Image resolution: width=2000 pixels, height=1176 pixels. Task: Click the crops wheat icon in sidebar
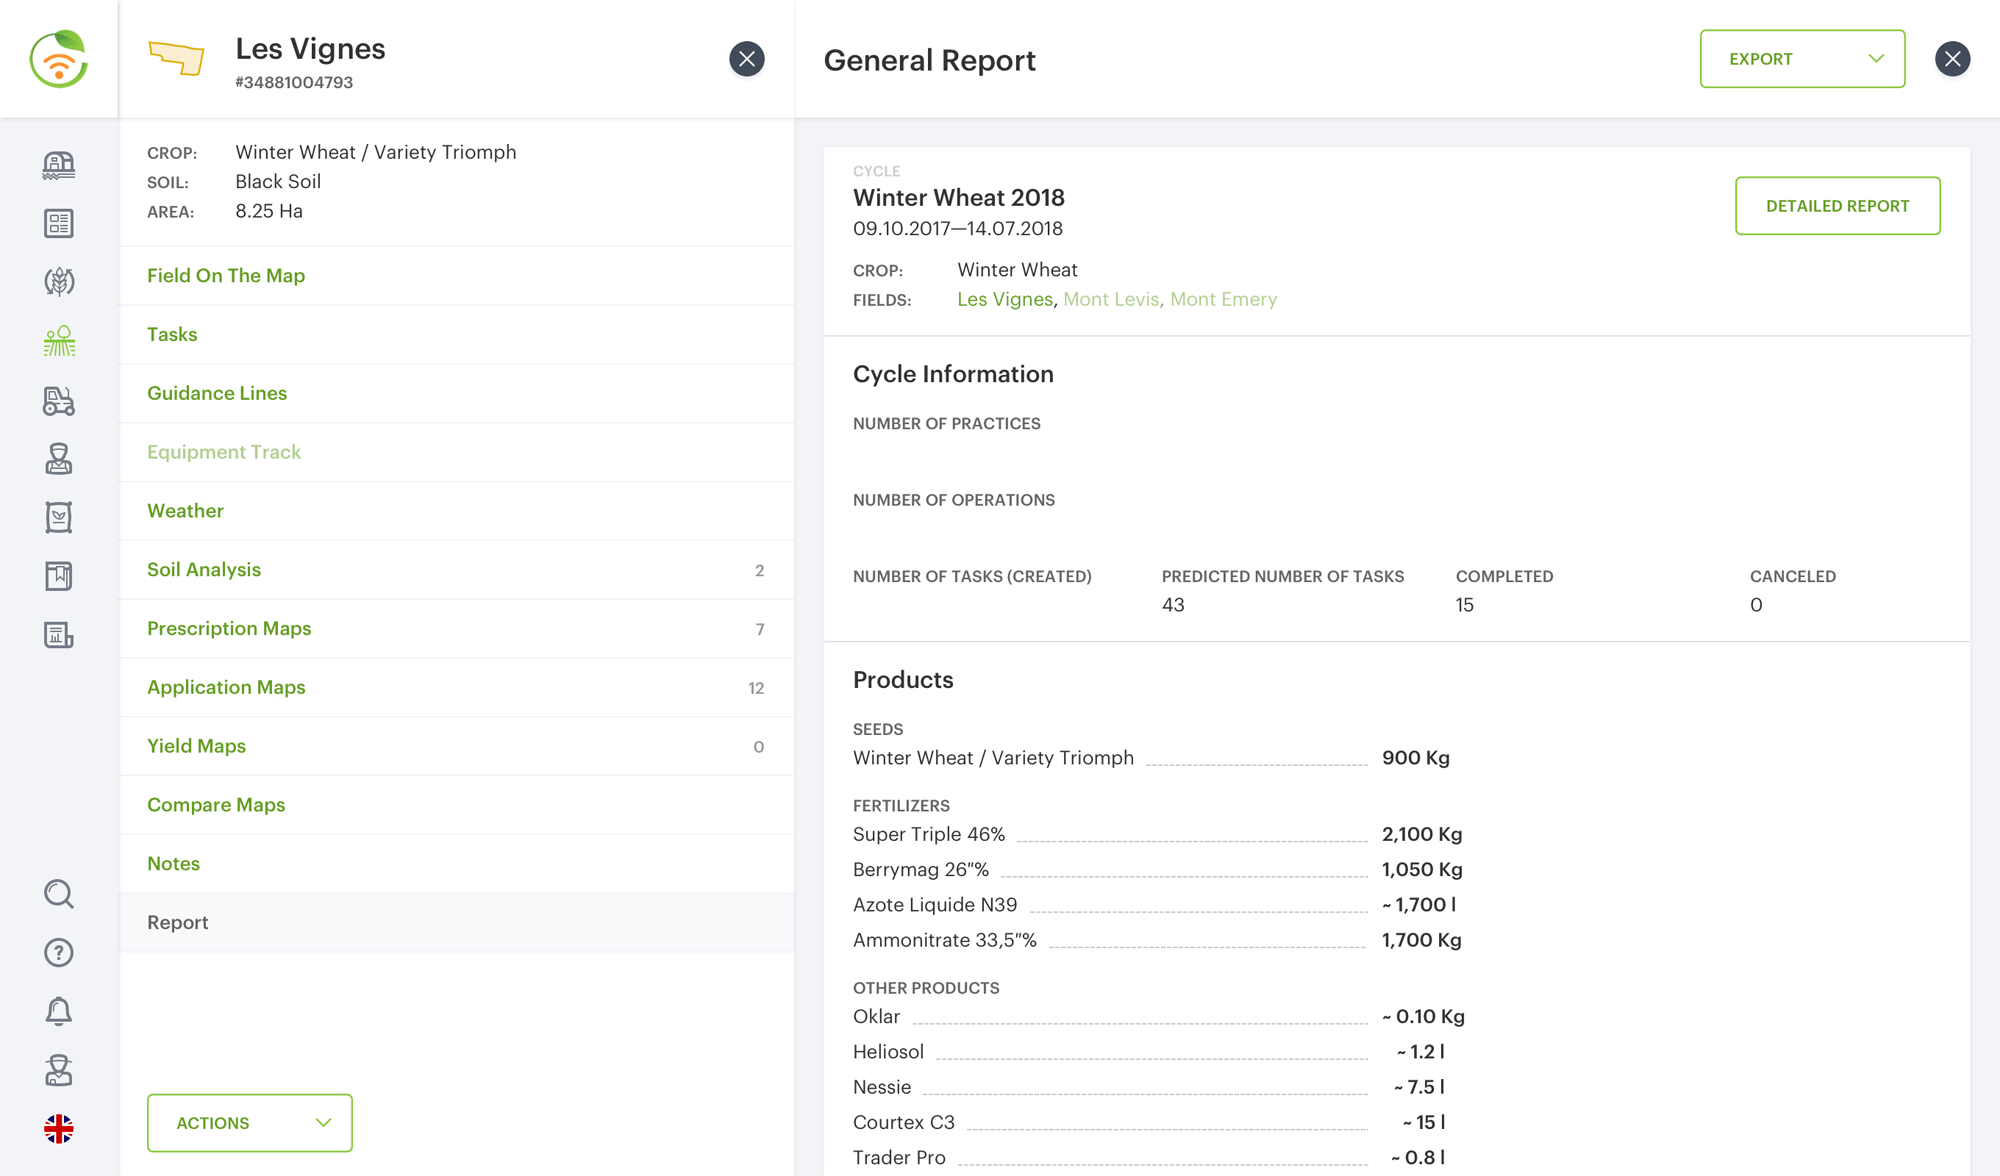pyautogui.click(x=59, y=282)
